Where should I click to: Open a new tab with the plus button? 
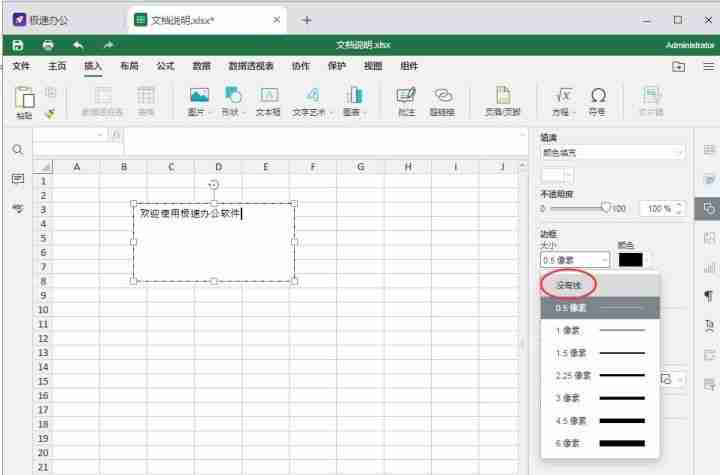point(307,20)
